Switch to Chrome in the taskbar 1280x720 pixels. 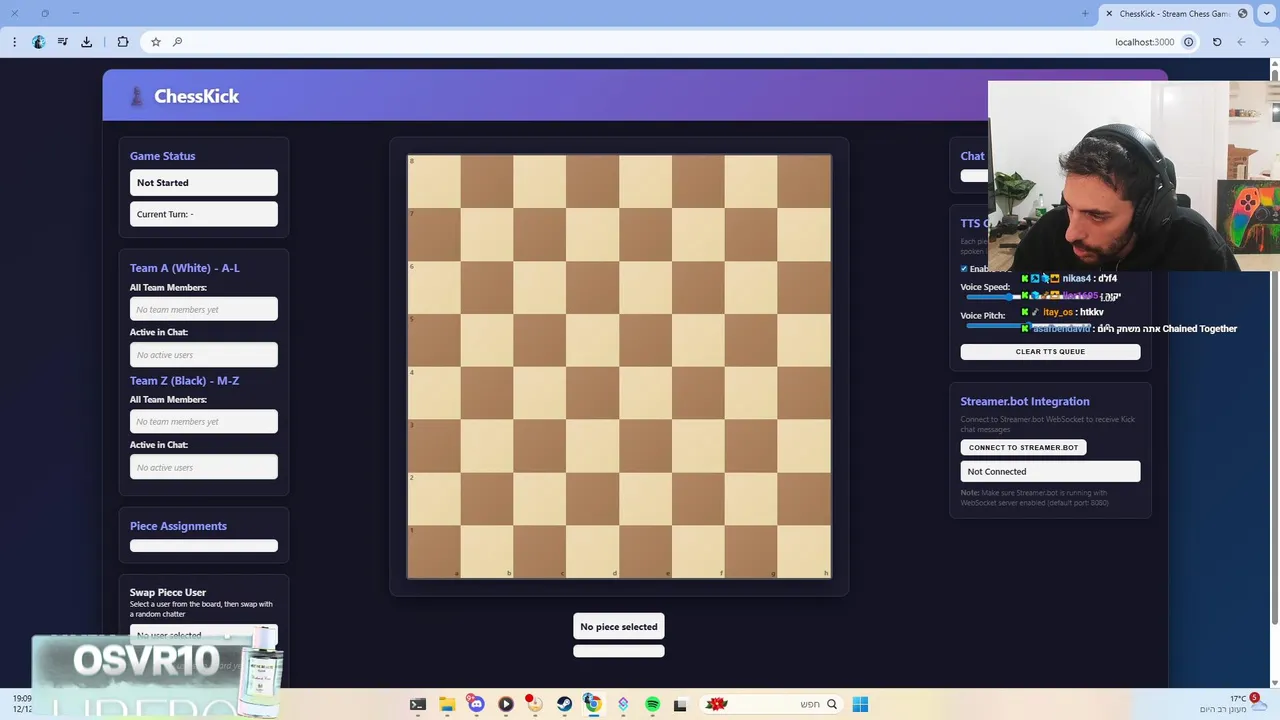click(x=593, y=704)
